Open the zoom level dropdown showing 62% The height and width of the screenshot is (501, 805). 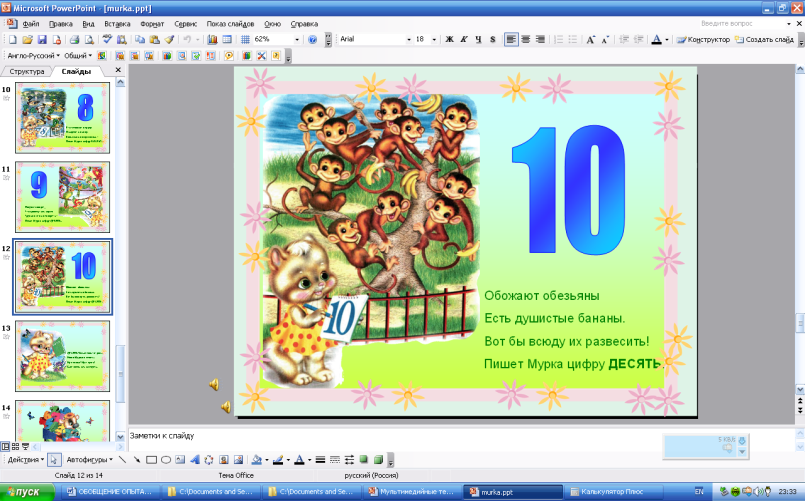[x=298, y=39]
